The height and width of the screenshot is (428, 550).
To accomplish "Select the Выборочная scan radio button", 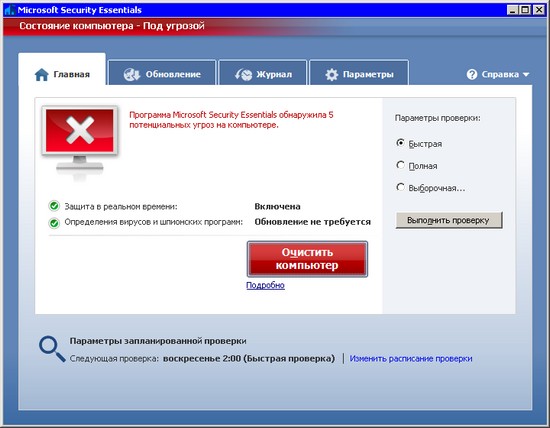I will tap(400, 187).
